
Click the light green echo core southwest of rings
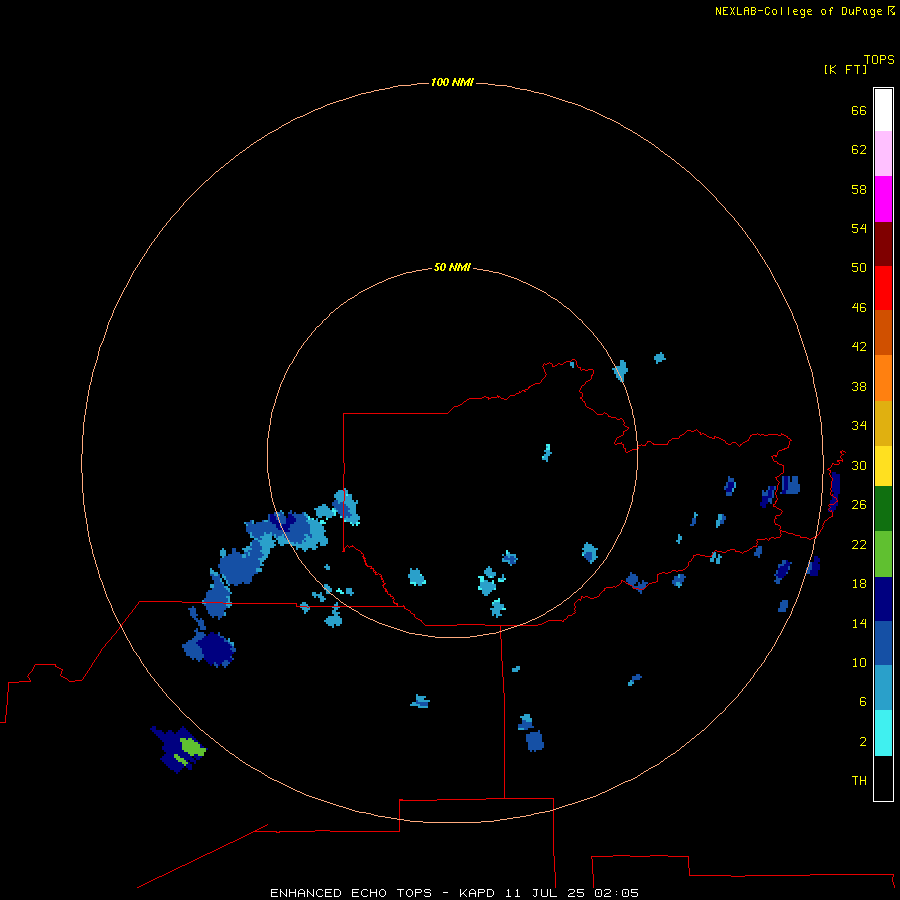point(192,747)
